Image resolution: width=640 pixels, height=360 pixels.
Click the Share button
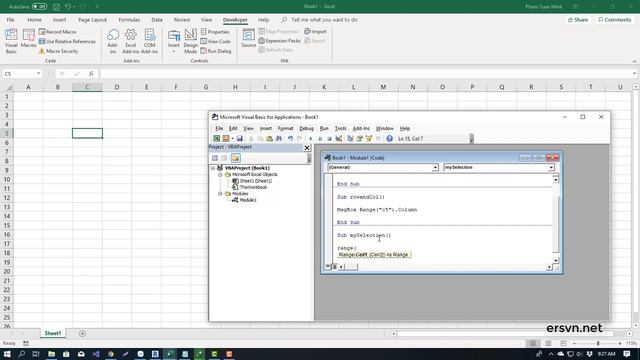pos(578,20)
